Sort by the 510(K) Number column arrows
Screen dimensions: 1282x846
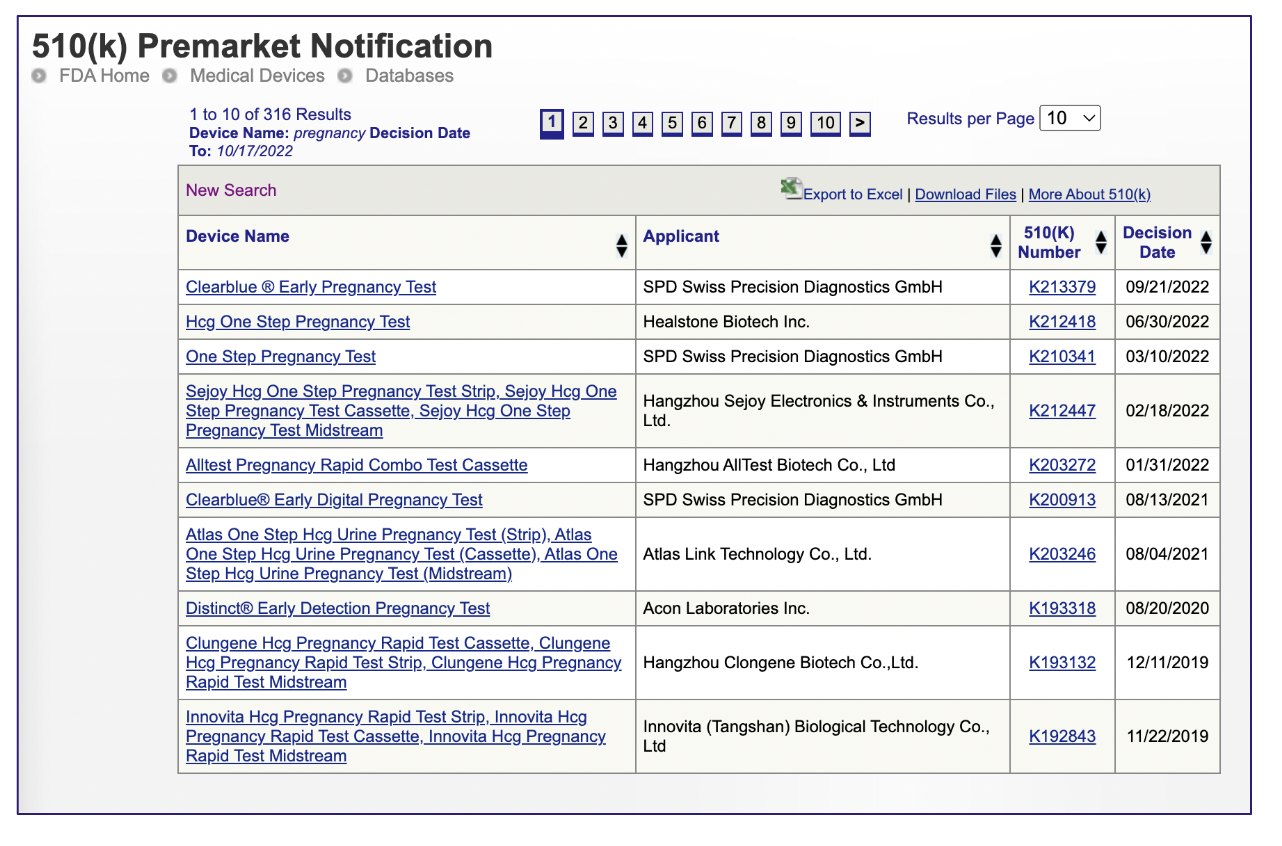[x=1100, y=243]
